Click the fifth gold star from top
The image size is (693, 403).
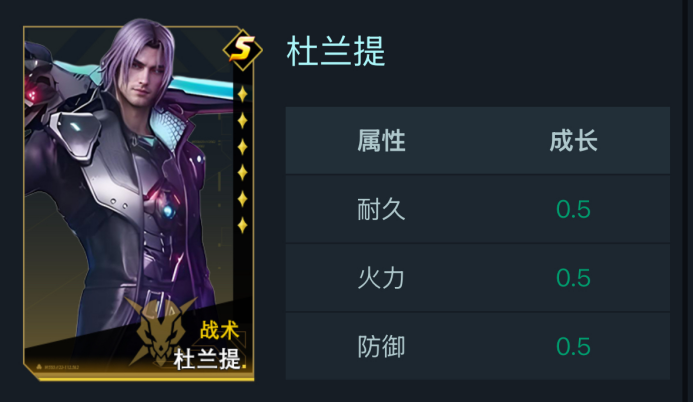coord(242,199)
